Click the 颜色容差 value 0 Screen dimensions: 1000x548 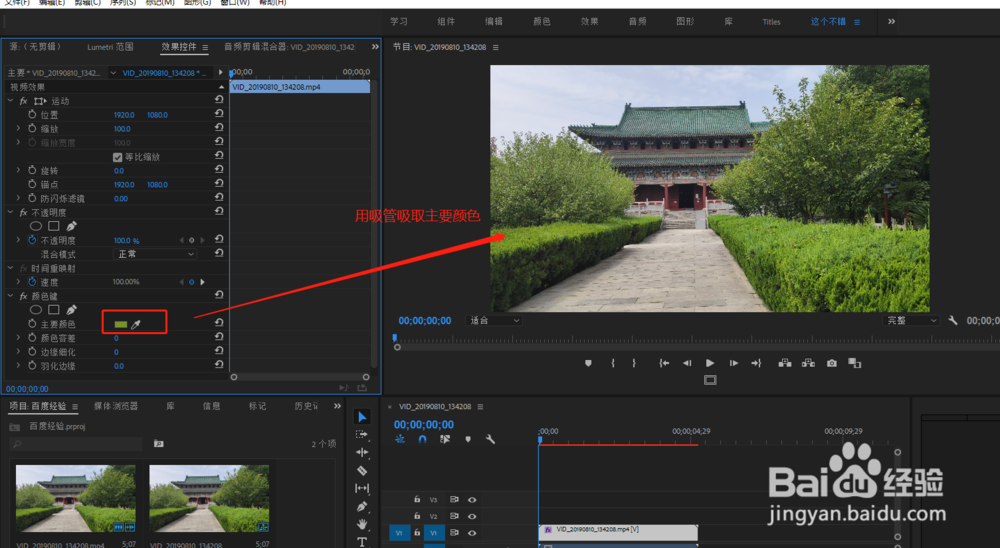coord(116,338)
